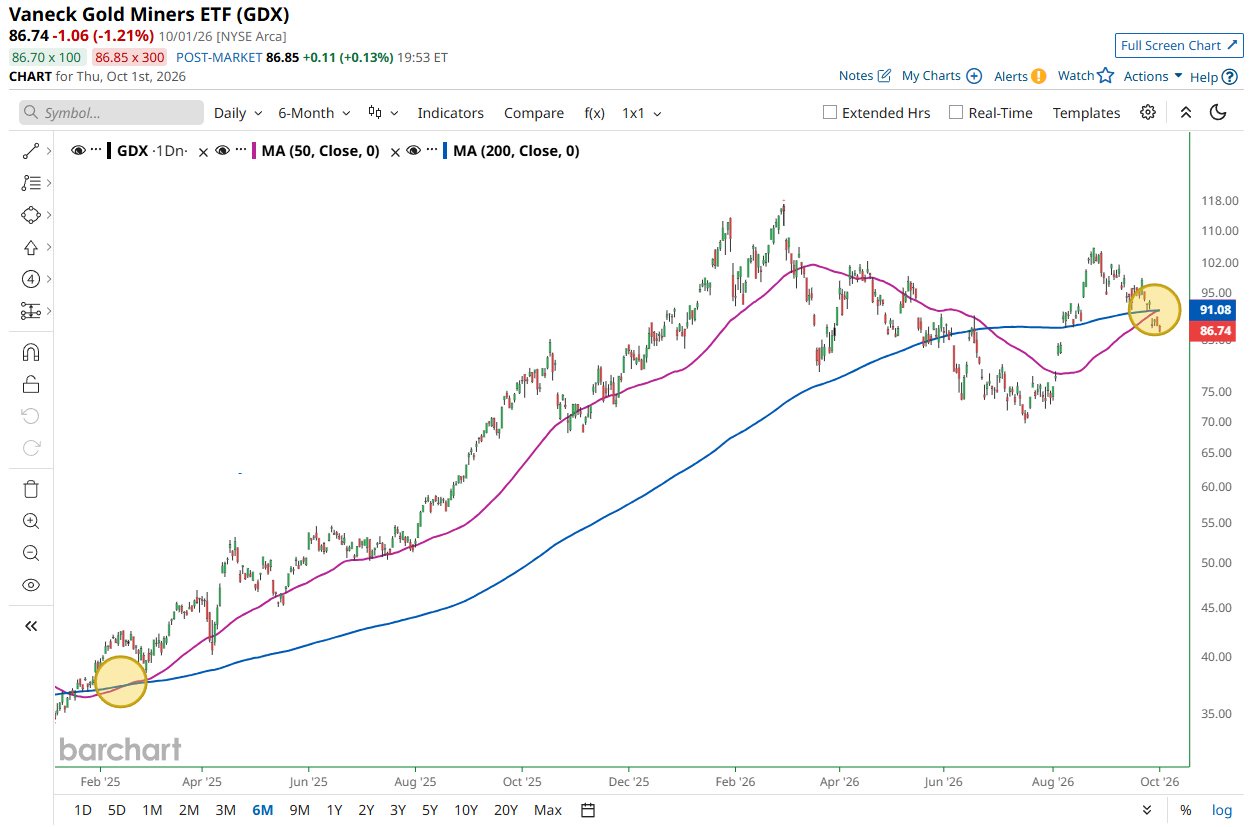Click the redo arrow icon
The image size is (1253, 827).
coord(30,448)
